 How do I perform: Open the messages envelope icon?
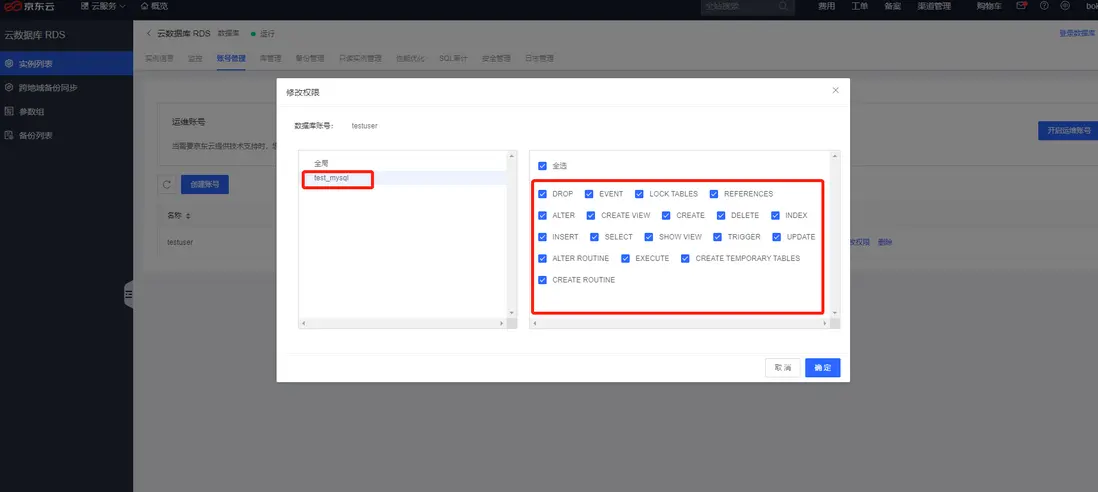(x=1021, y=6)
